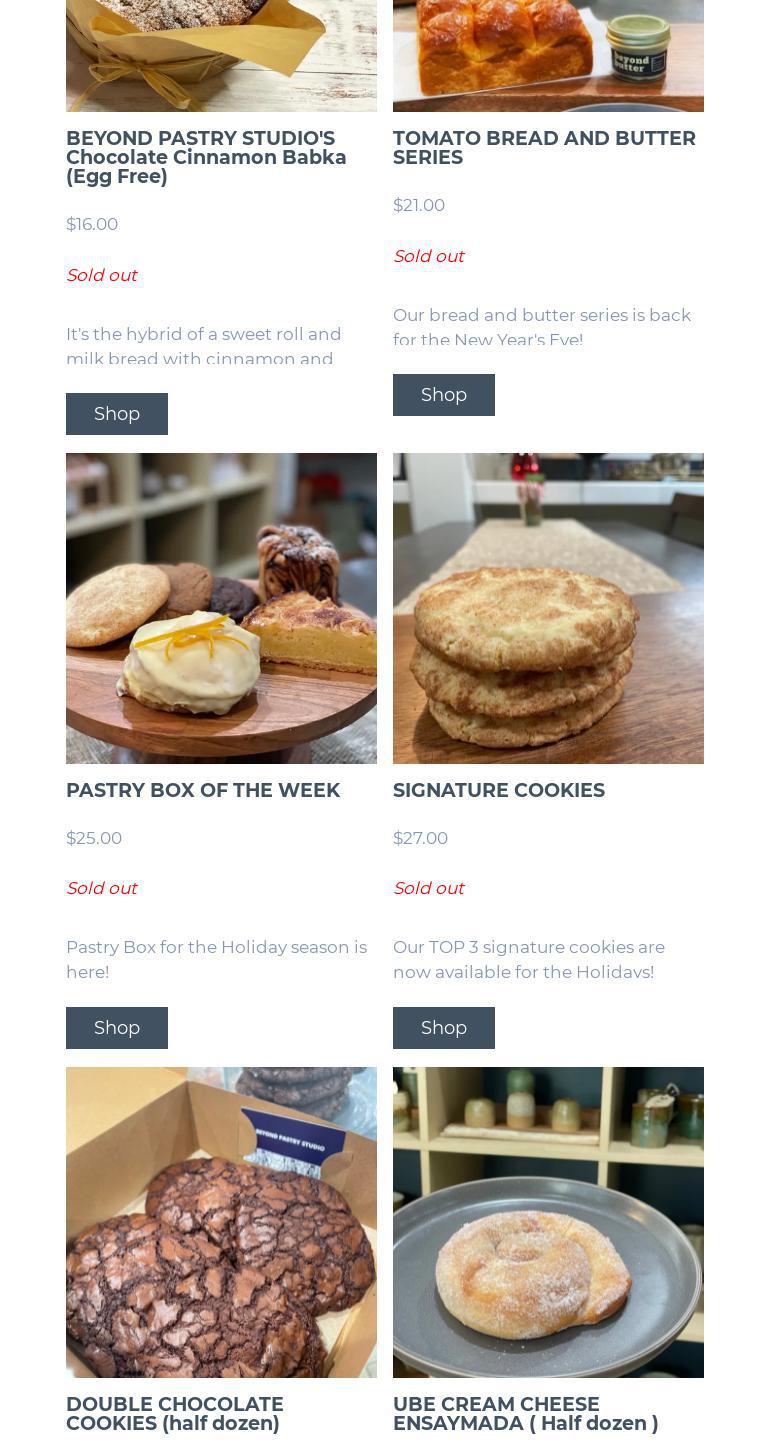This screenshot has height=1455, width=770.
Task: Click Shop button under Signature Cookies
Action: [x=444, y=1028]
